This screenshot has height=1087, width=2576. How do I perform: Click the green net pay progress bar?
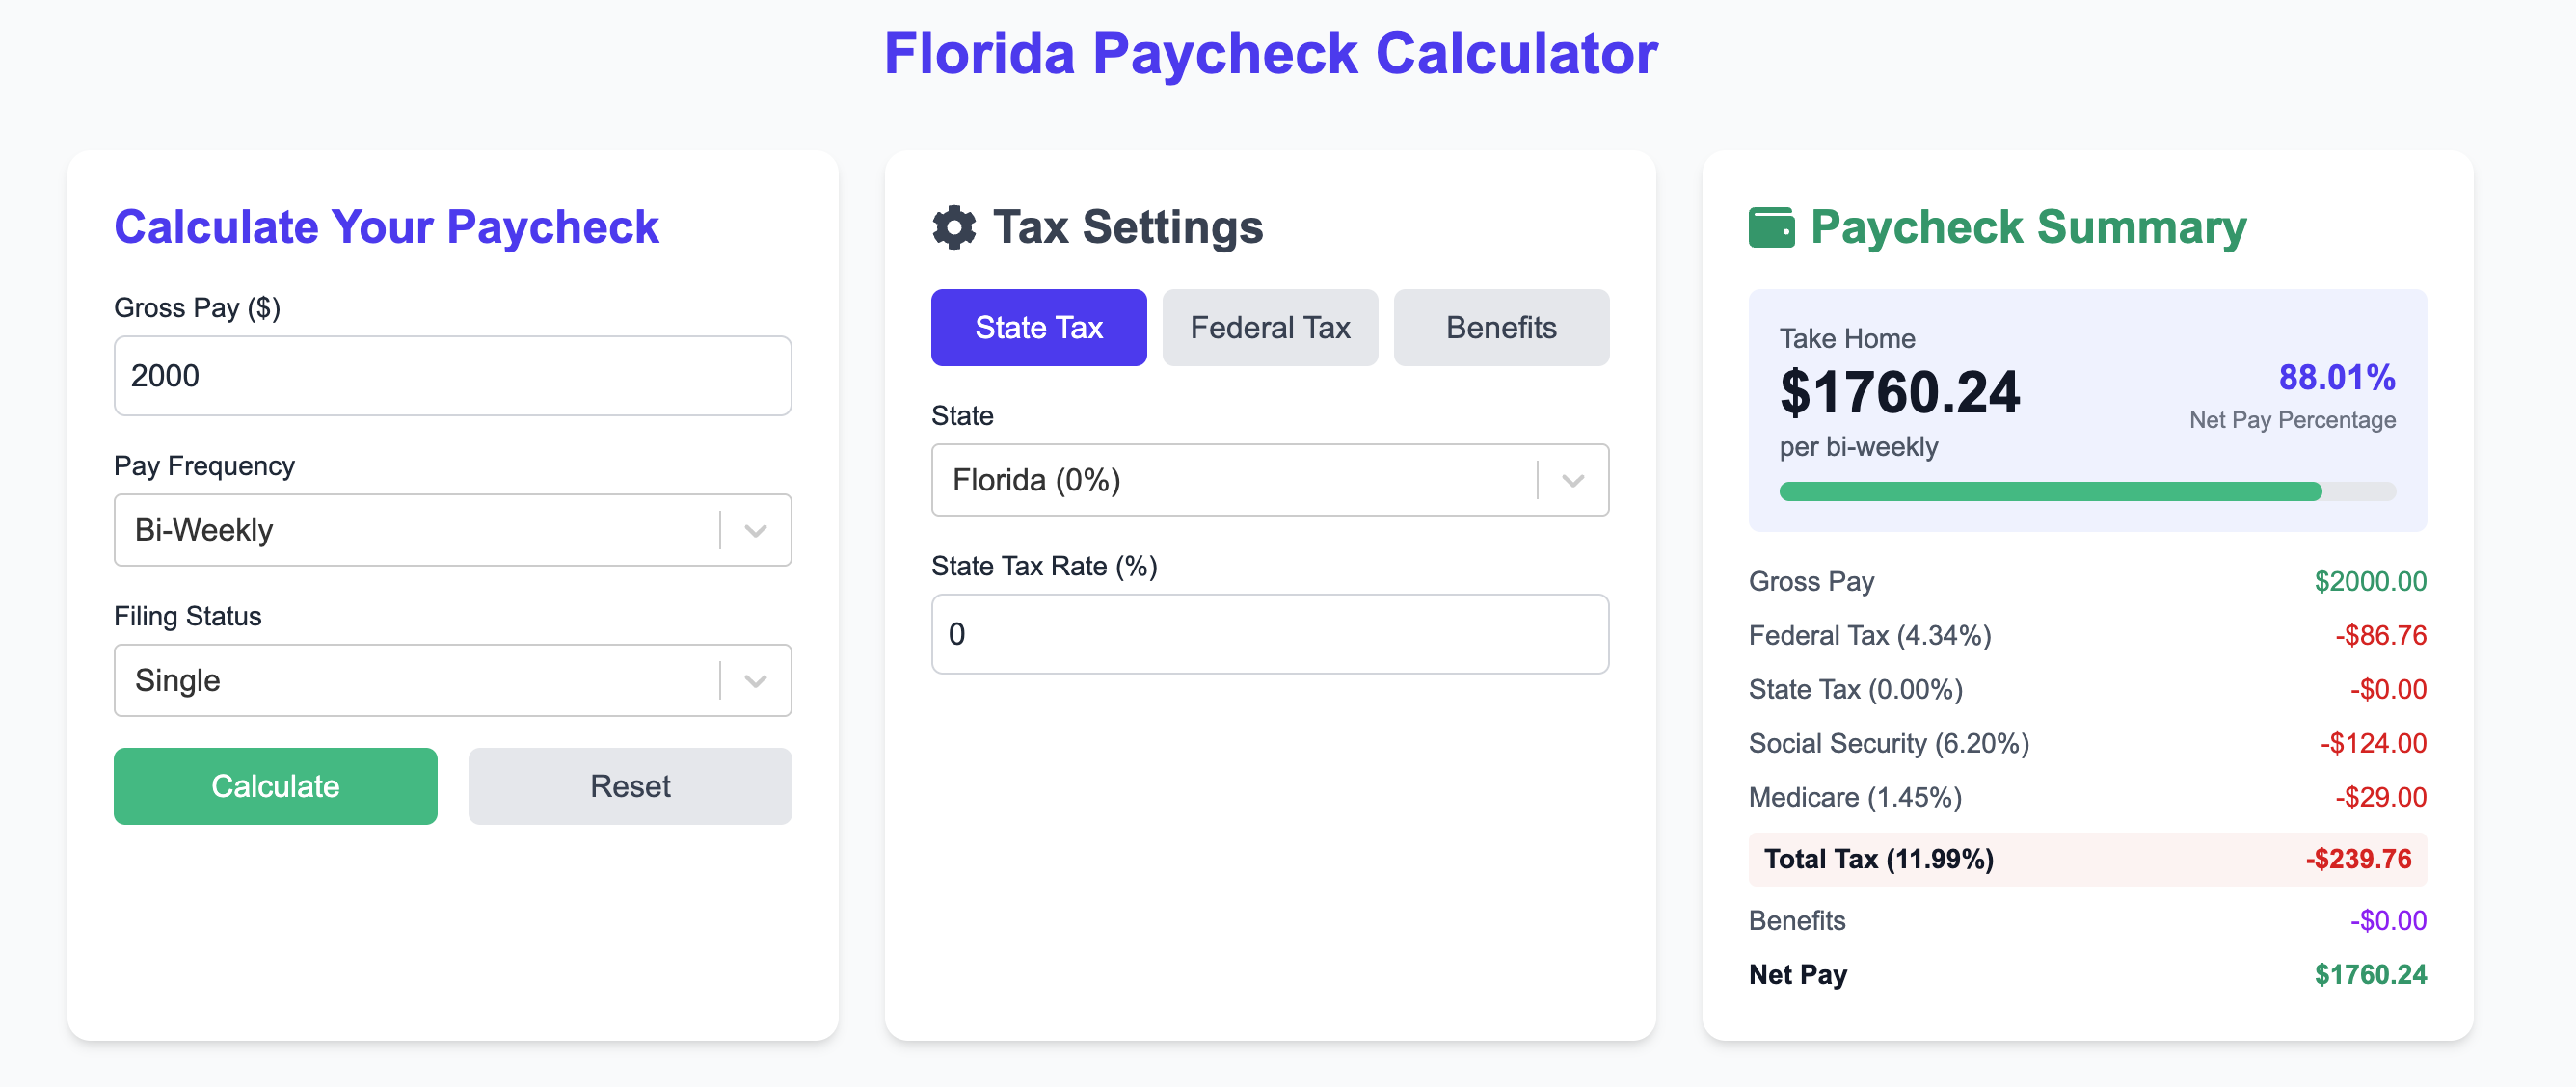(2050, 491)
